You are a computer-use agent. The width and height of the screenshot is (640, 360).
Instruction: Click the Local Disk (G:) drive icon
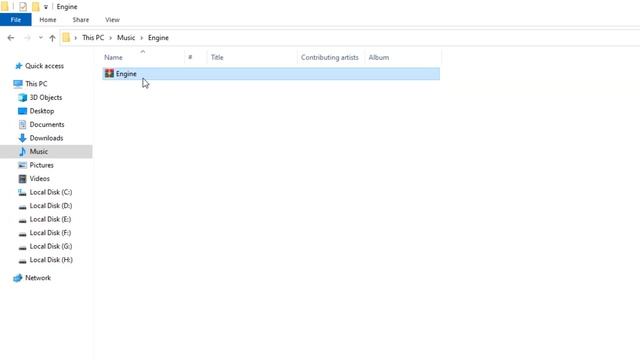[22, 247]
